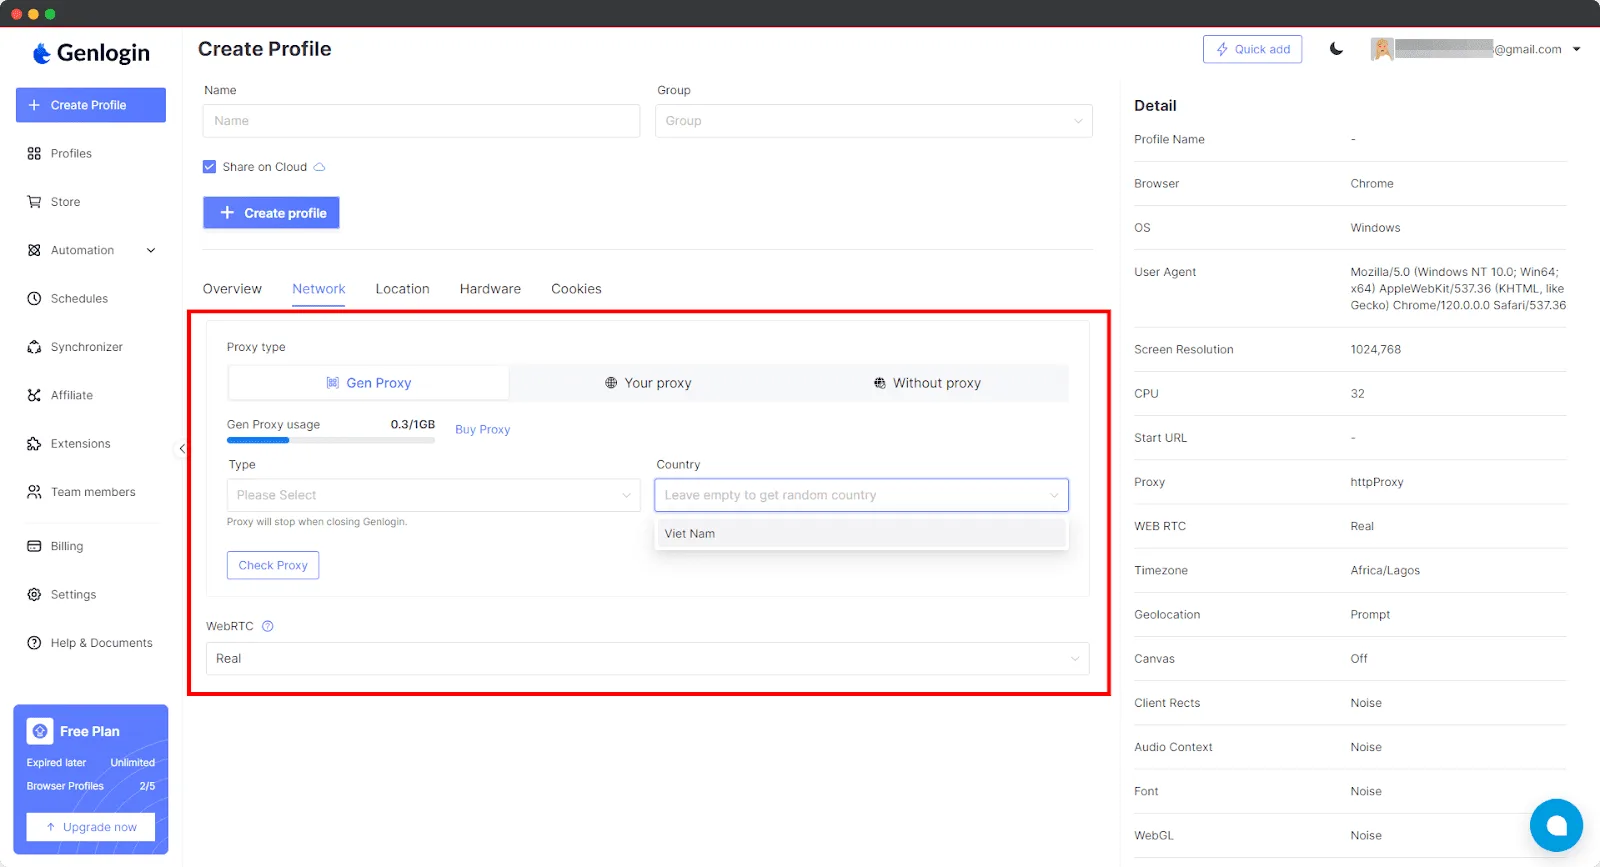
Task: Click the blue Create profile button
Action: click(x=271, y=213)
